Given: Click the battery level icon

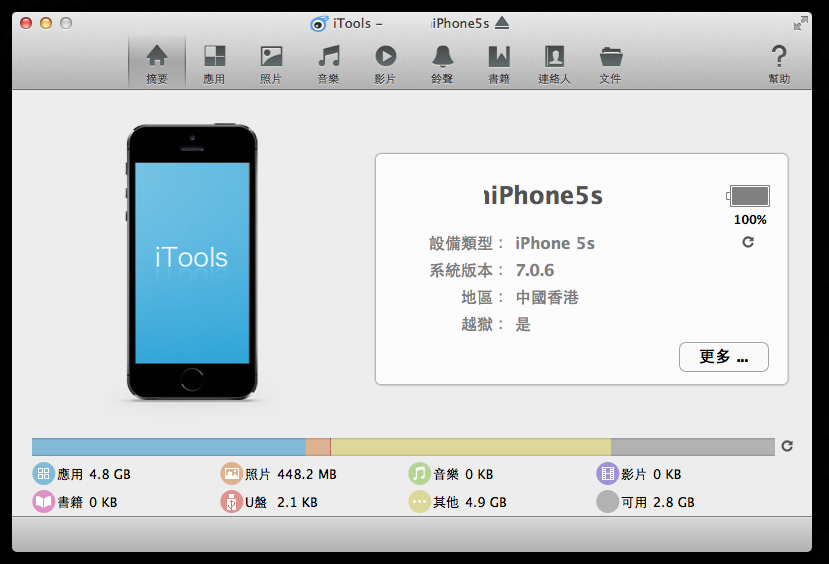Looking at the screenshot, I should (748, 196).
